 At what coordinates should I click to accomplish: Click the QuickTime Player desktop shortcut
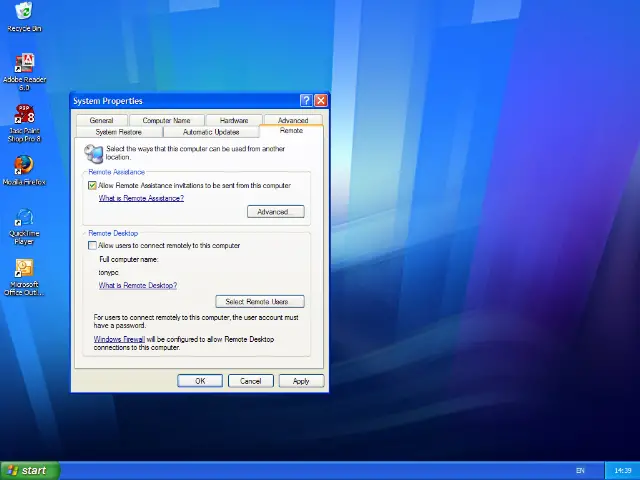(24, 218)
